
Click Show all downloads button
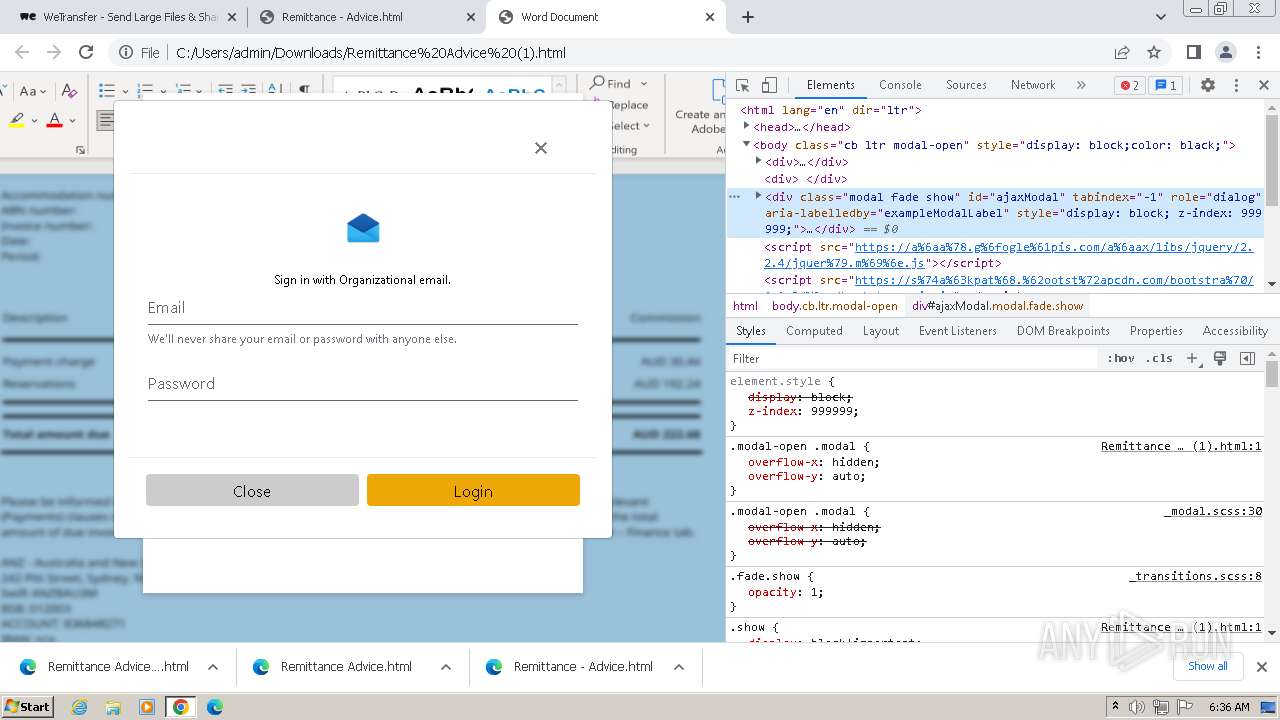(x=1207, y=667)
